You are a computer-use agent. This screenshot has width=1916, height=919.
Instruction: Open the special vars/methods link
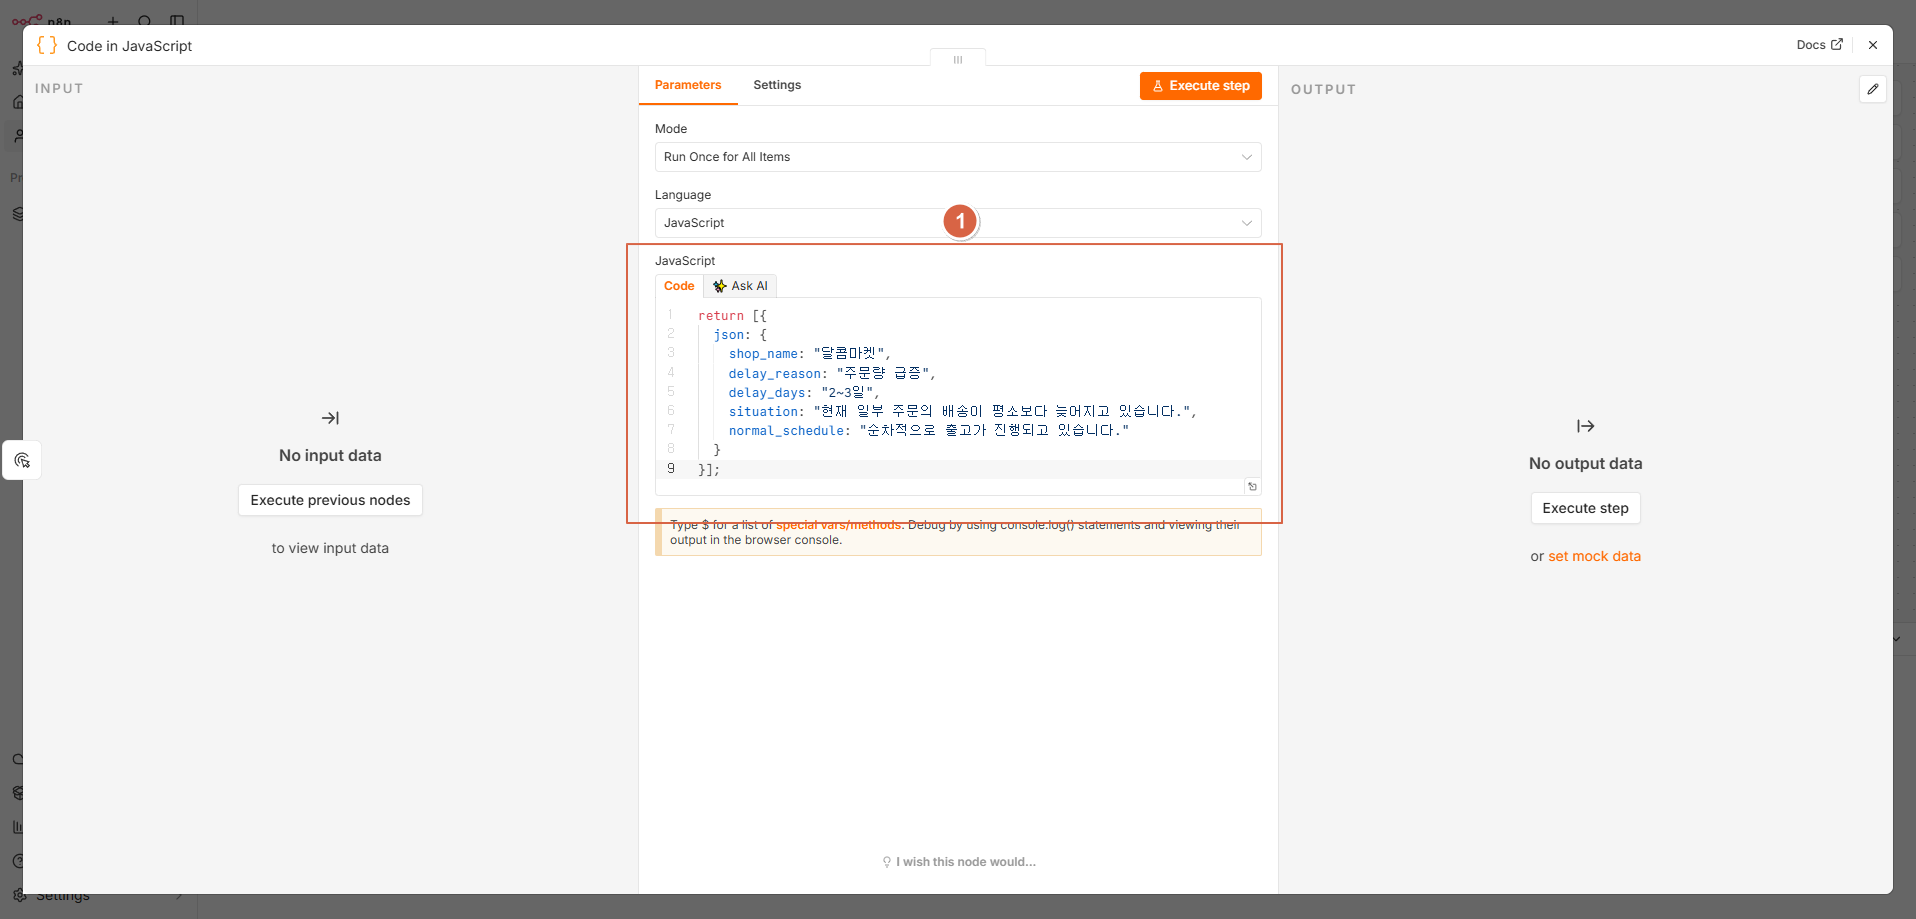[x=838, y=525]
